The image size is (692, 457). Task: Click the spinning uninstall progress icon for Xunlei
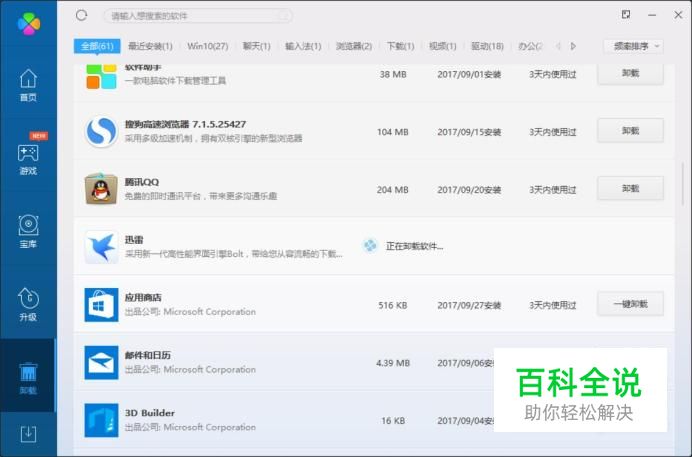coord(370,246)
